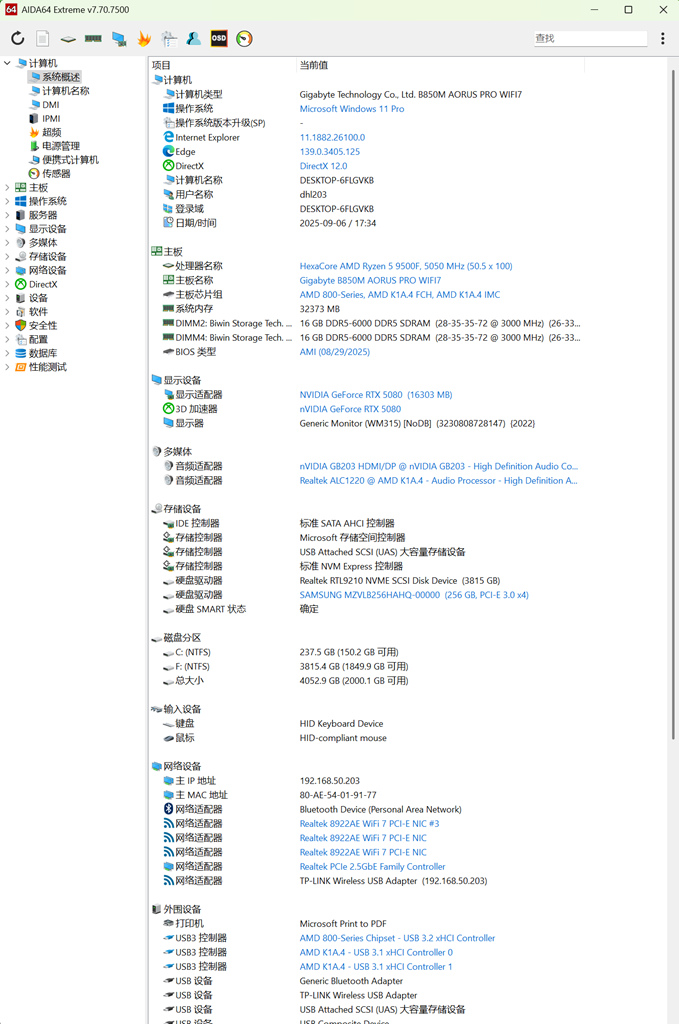
Task: Open the Disk Benchmark toolbar icon
Action: [68, 39]
